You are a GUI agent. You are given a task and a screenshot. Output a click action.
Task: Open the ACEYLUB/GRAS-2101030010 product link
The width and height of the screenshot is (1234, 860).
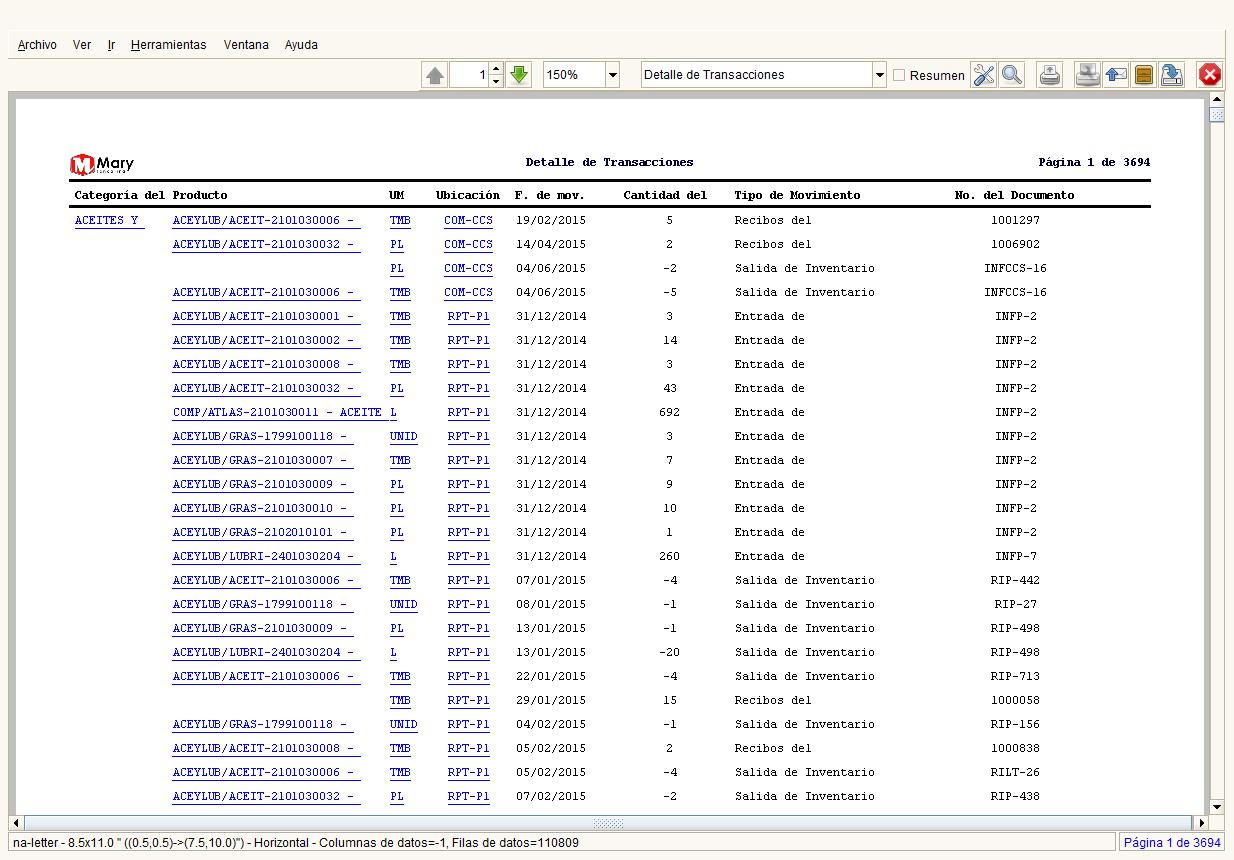261,508
